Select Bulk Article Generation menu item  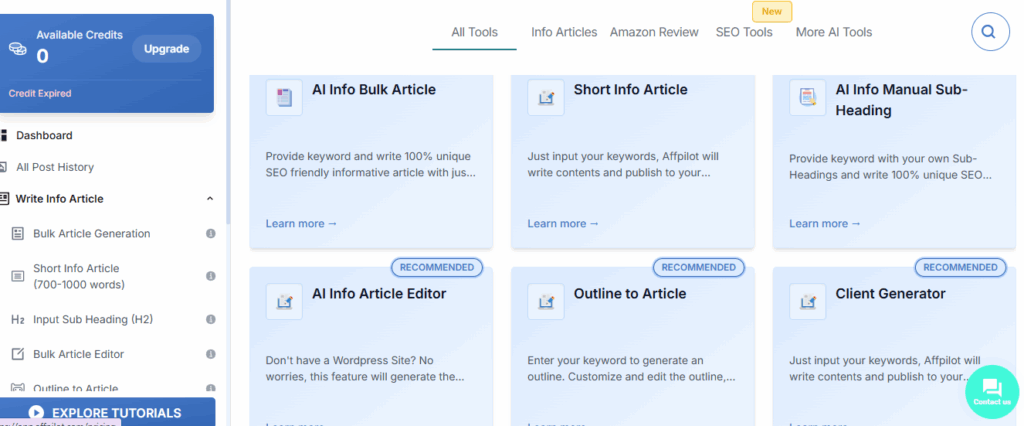point(91,233)
